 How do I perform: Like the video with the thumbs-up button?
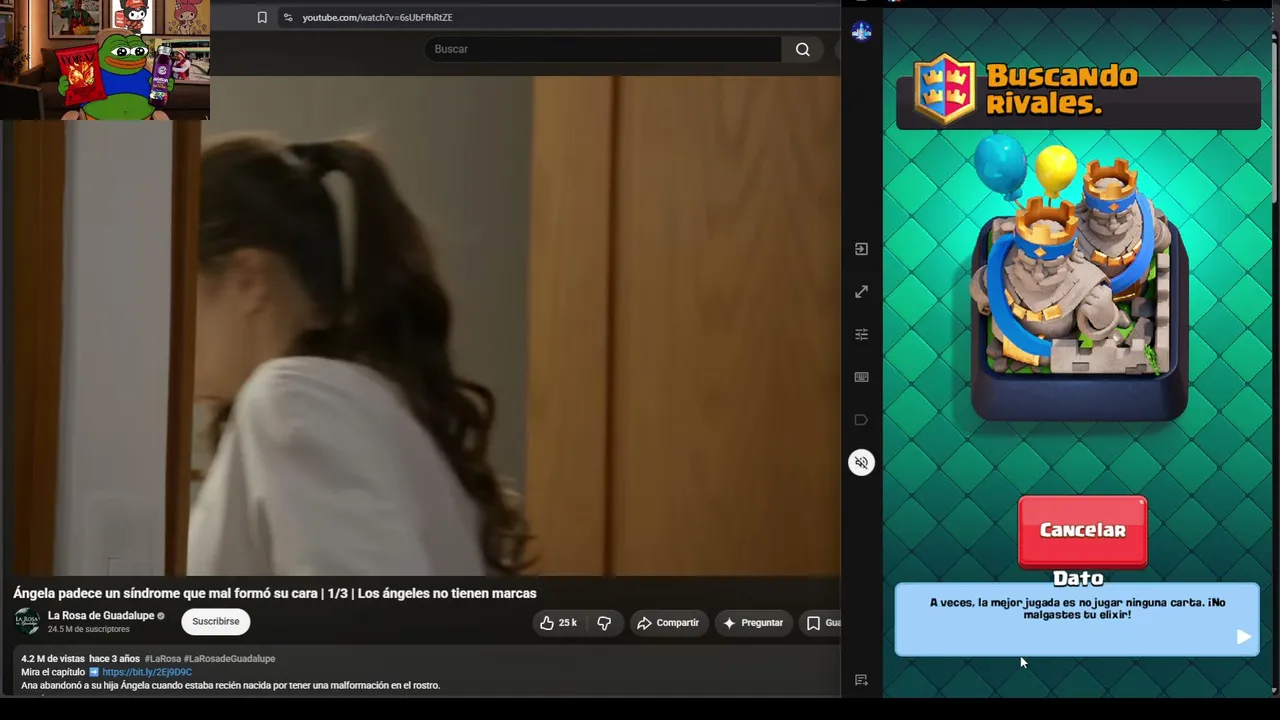pos(558,623)
